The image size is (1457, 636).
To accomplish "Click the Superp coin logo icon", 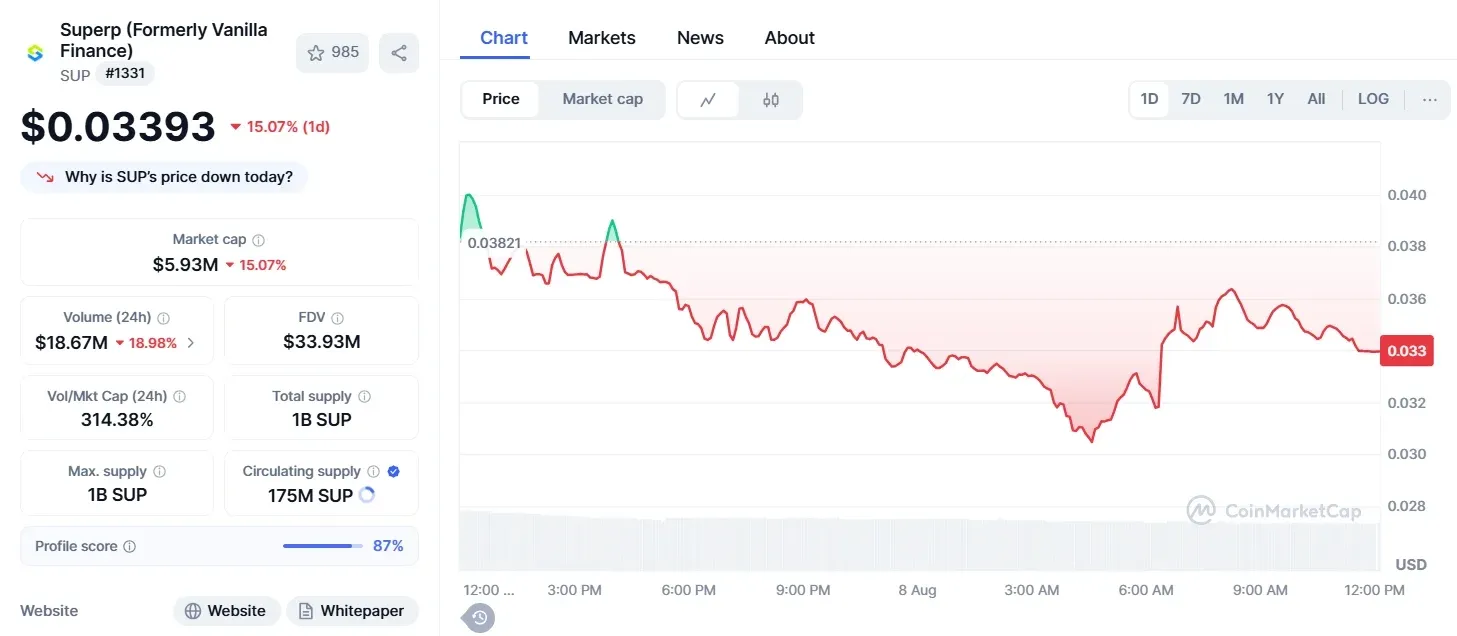I will point(34,52).
